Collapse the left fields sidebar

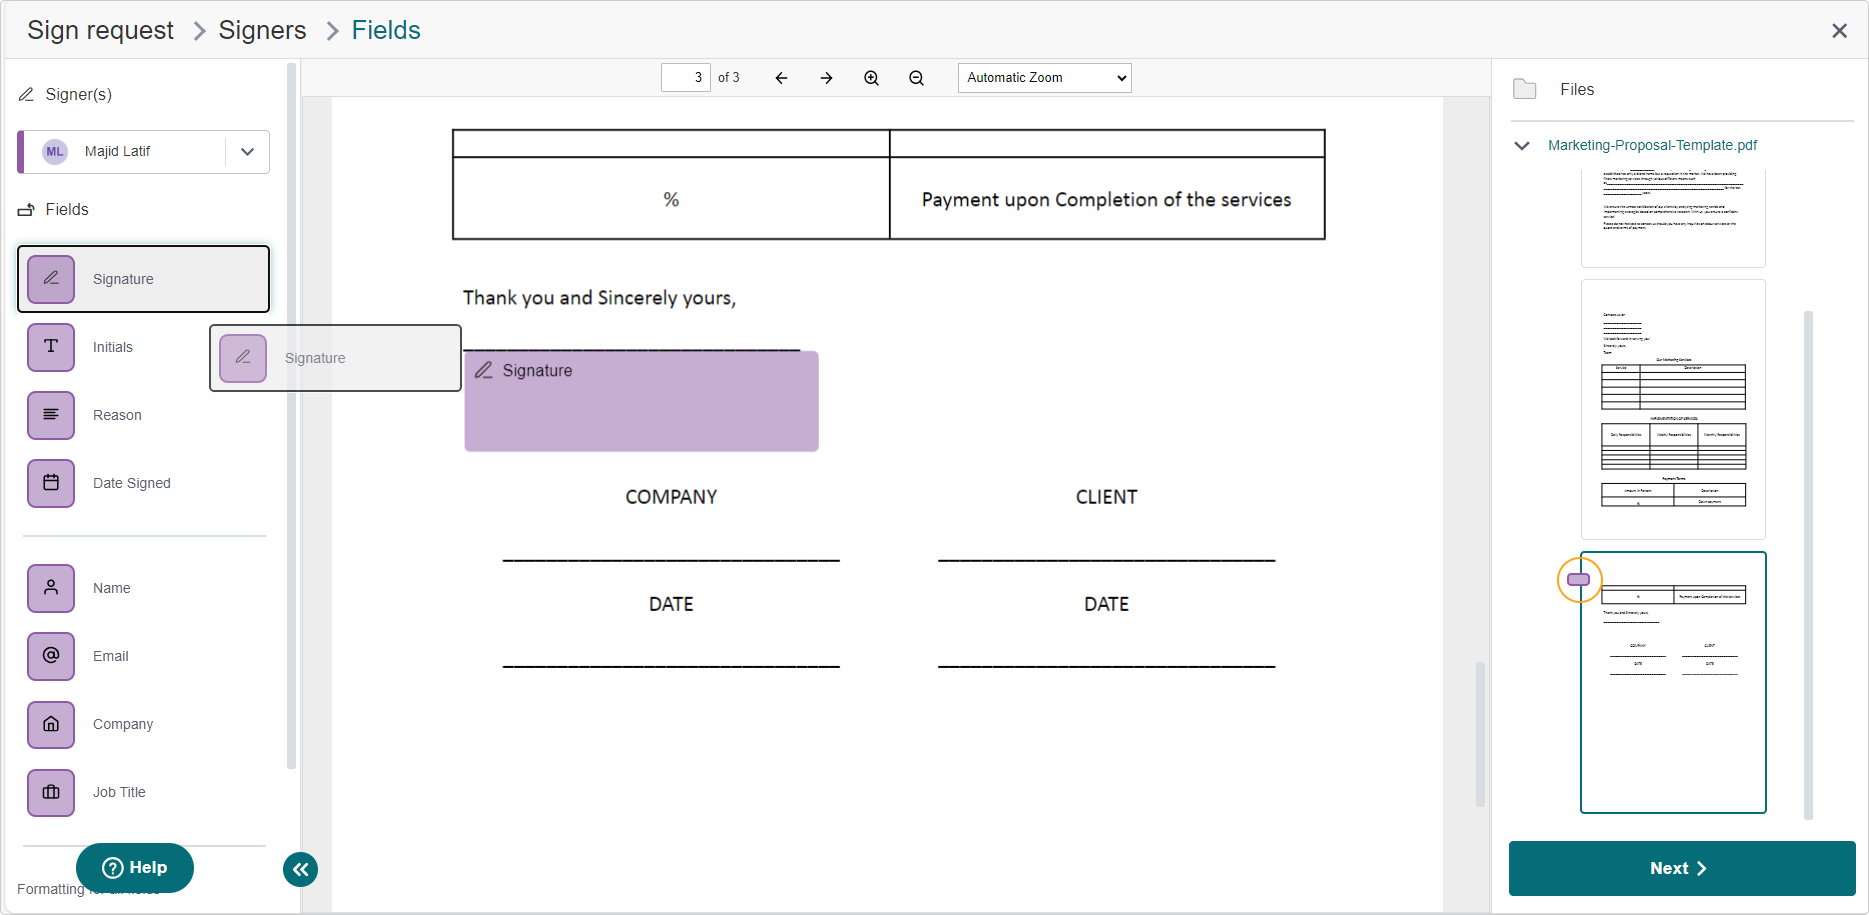[x=300, y=869]
